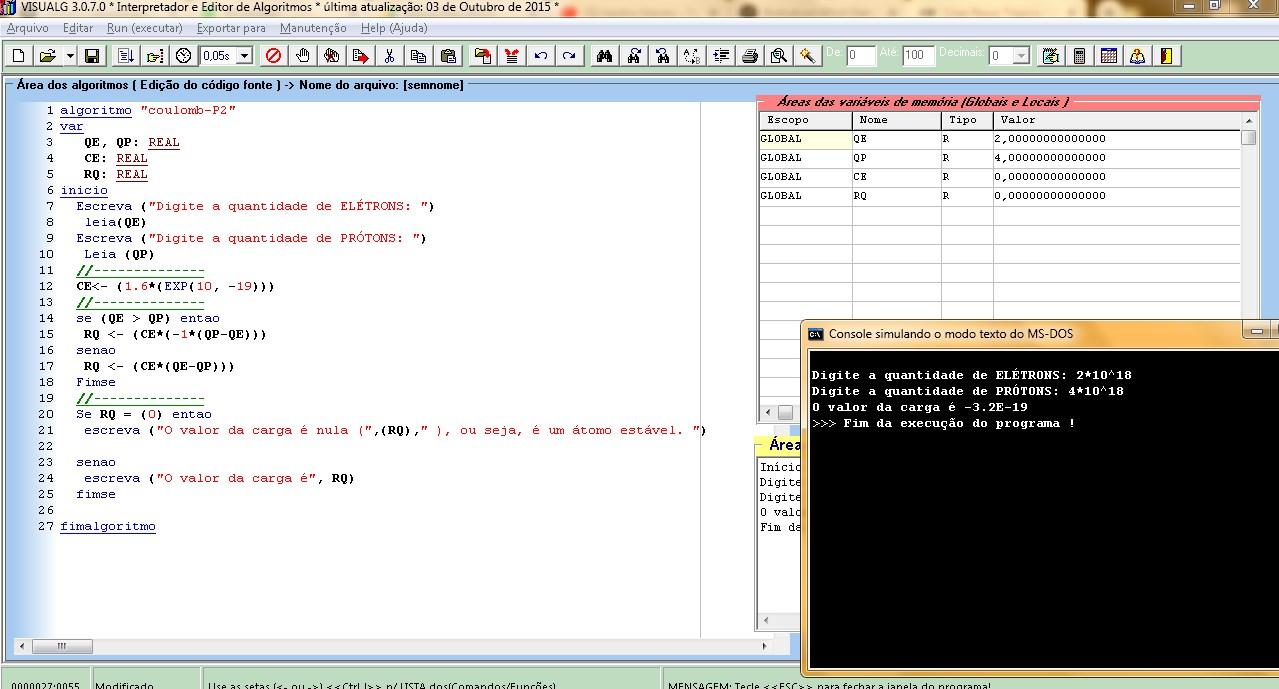Image resolution: width=1279 pixels, height=689 pixels.
Task: Open the Editar menu
Action: click(78, 28)
